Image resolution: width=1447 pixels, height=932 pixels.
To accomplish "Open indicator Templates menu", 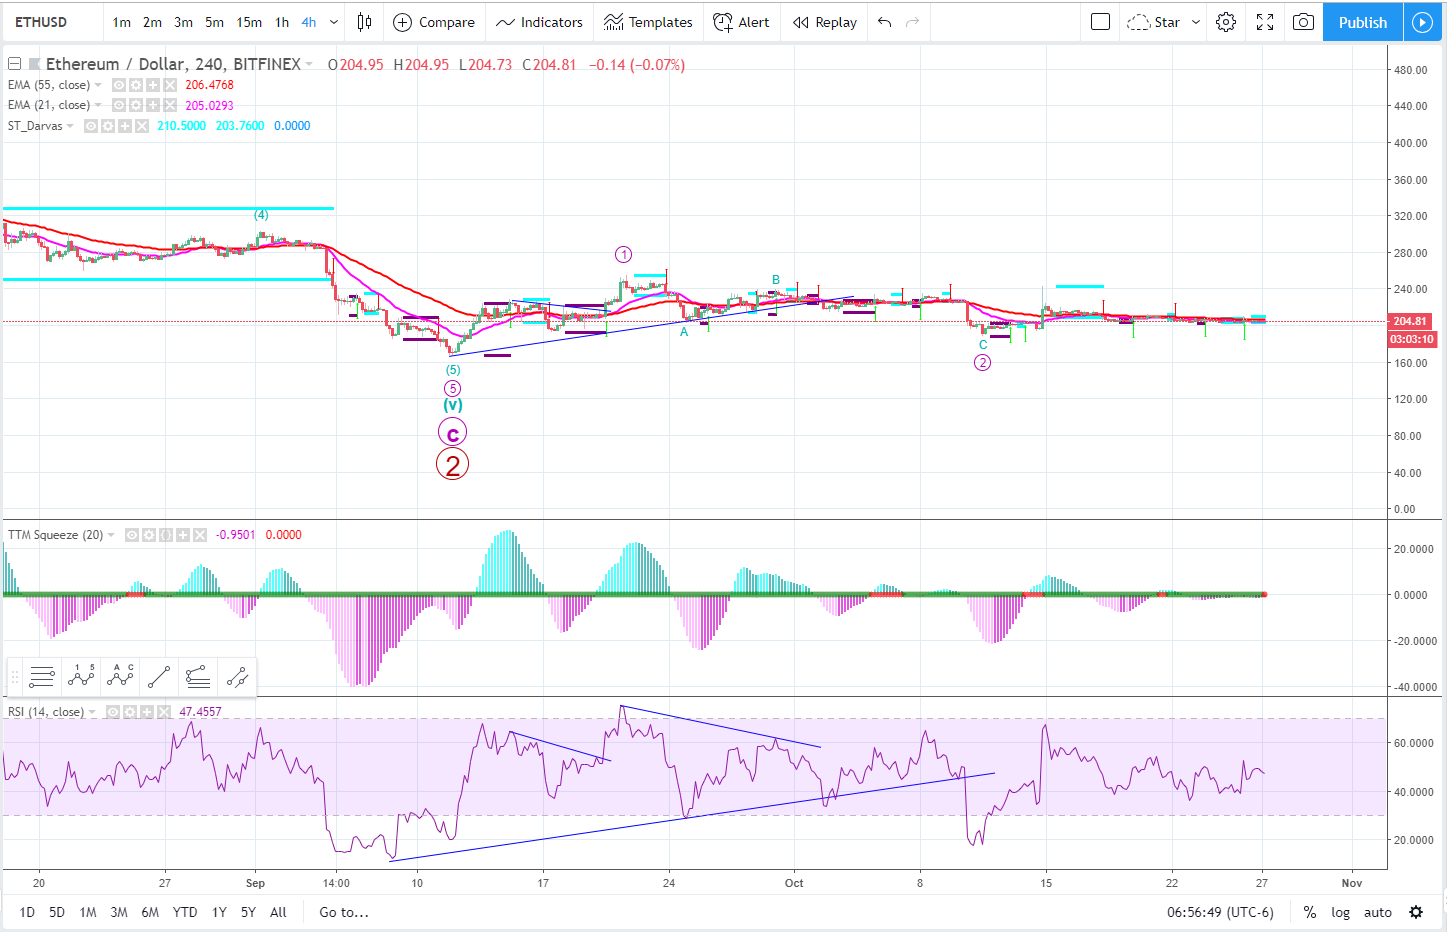I will tap(648, 22).
